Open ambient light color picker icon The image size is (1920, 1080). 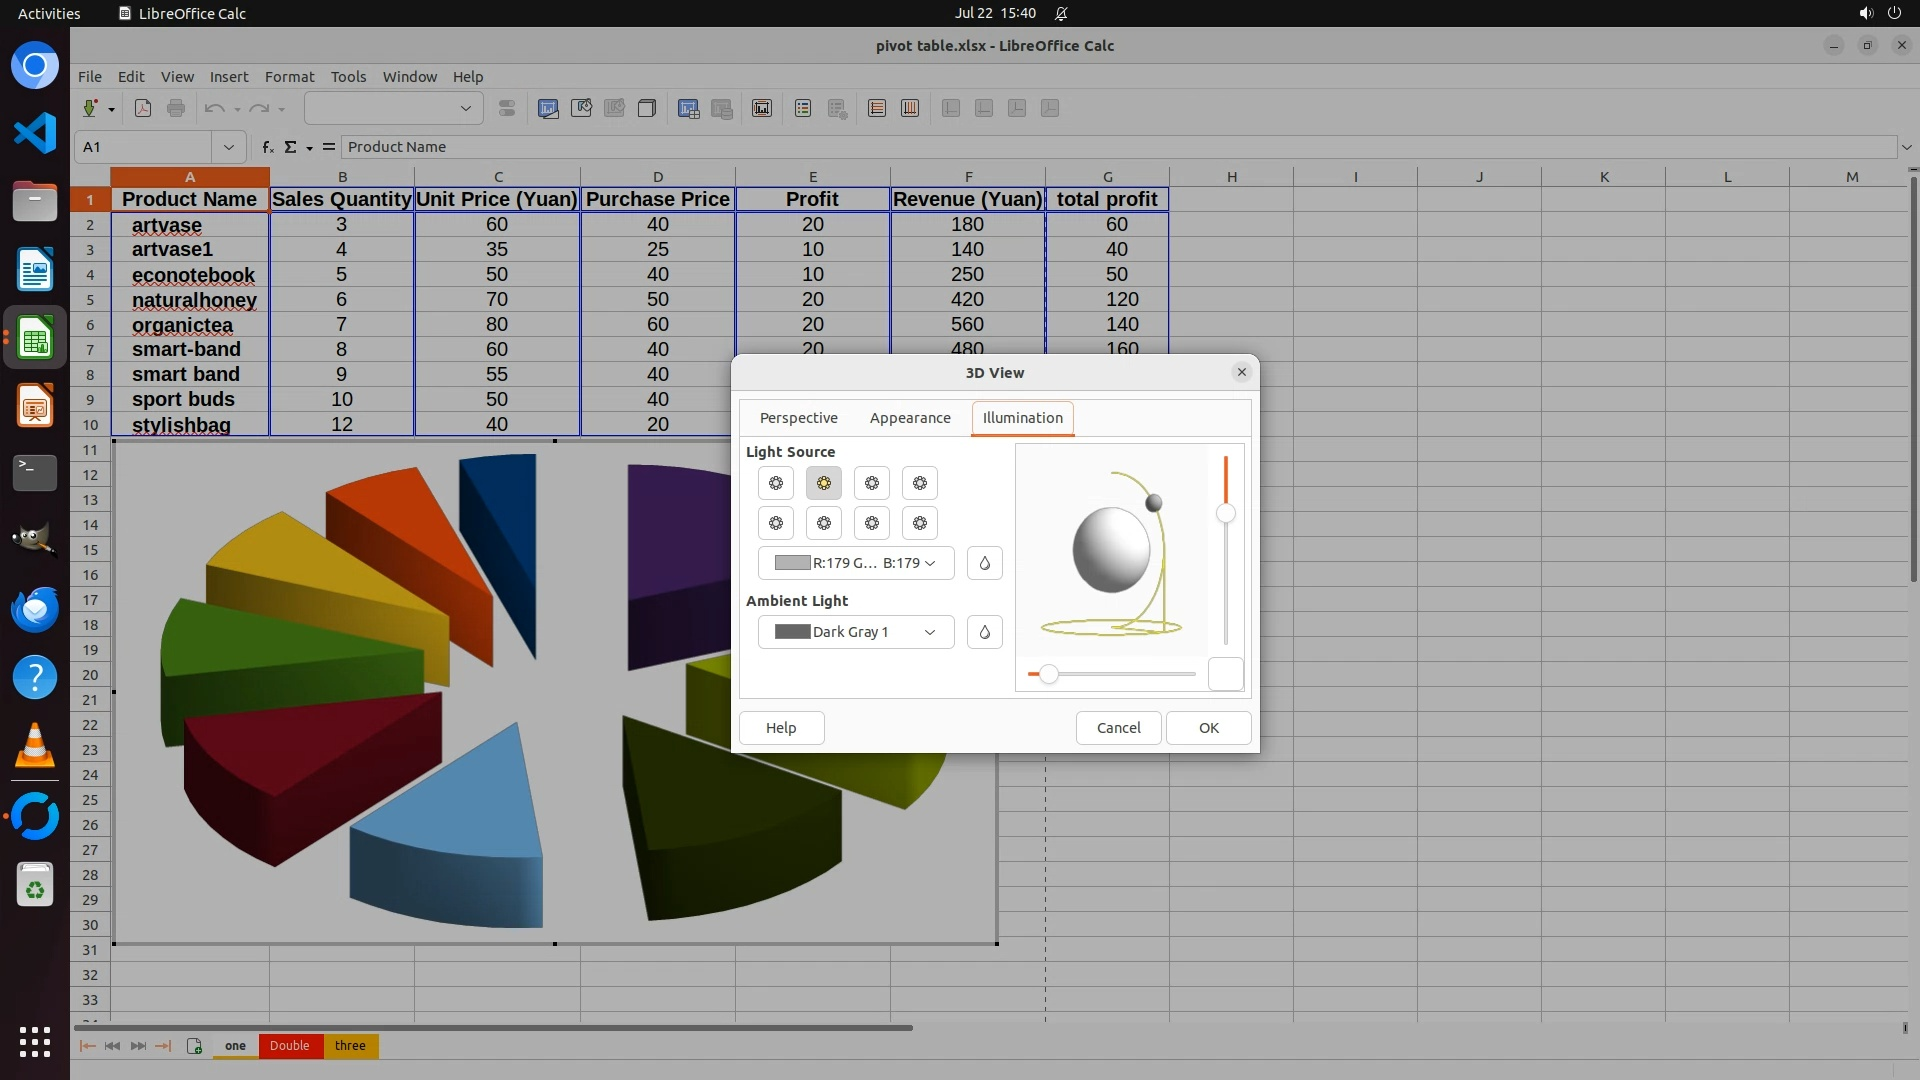(x=985, y=632)
